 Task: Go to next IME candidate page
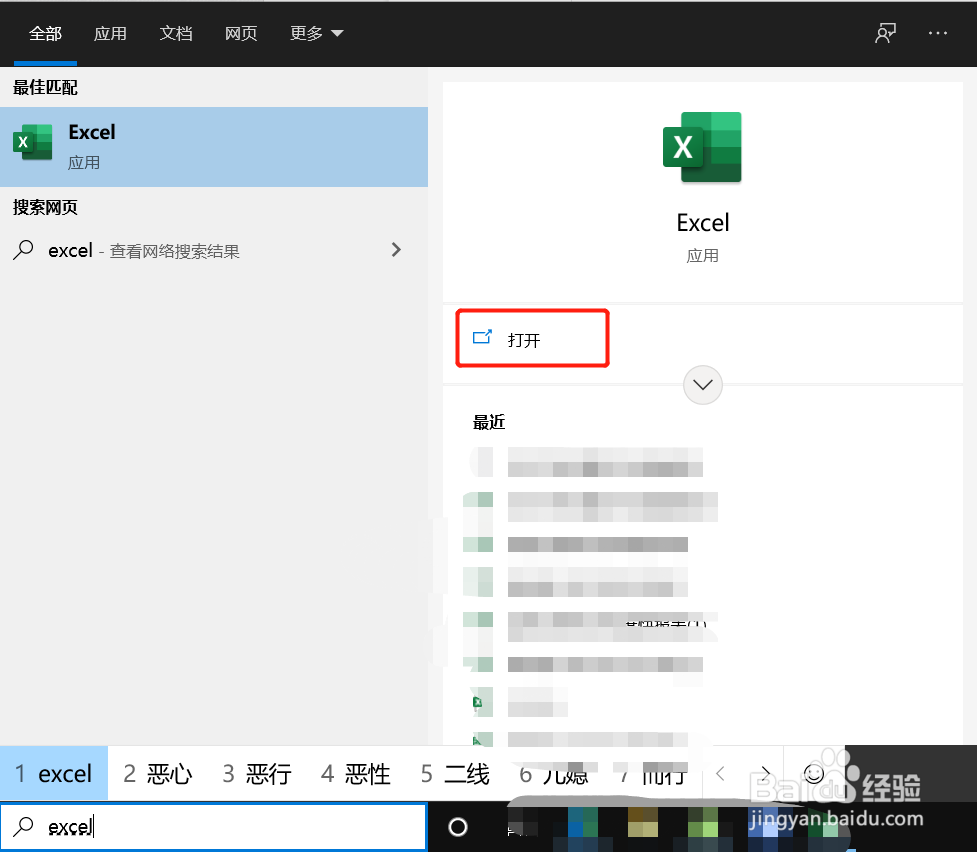(x=765, y=773)
